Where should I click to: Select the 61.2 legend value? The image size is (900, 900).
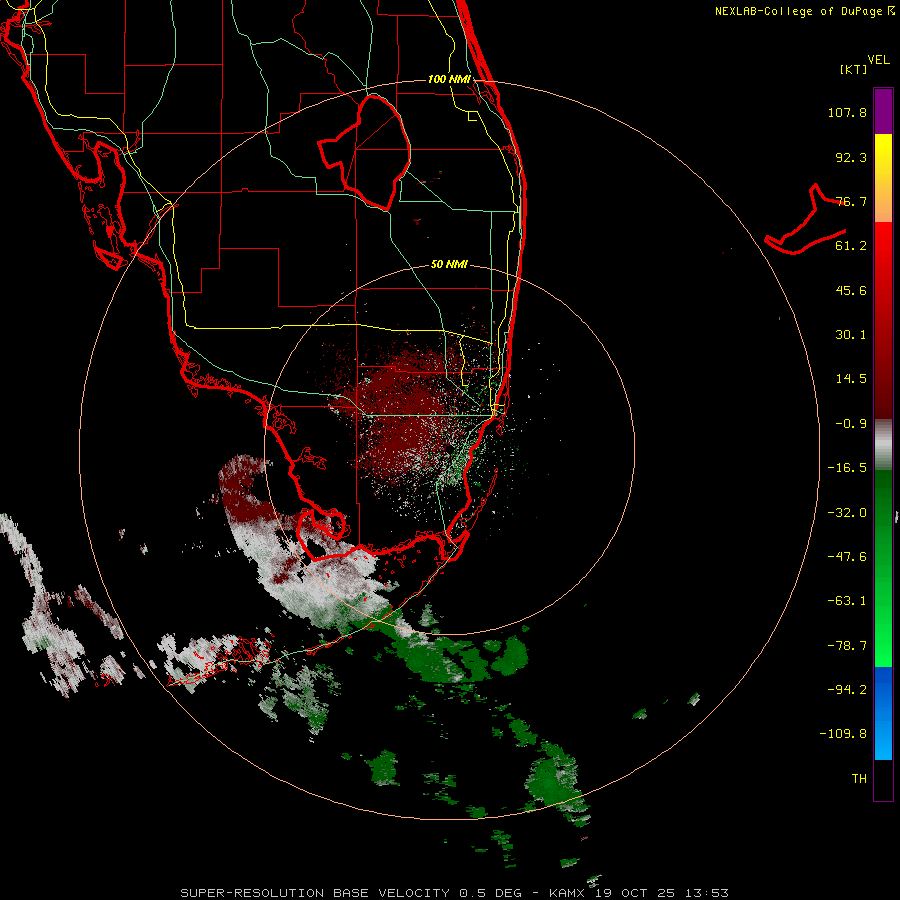point(851,246)
